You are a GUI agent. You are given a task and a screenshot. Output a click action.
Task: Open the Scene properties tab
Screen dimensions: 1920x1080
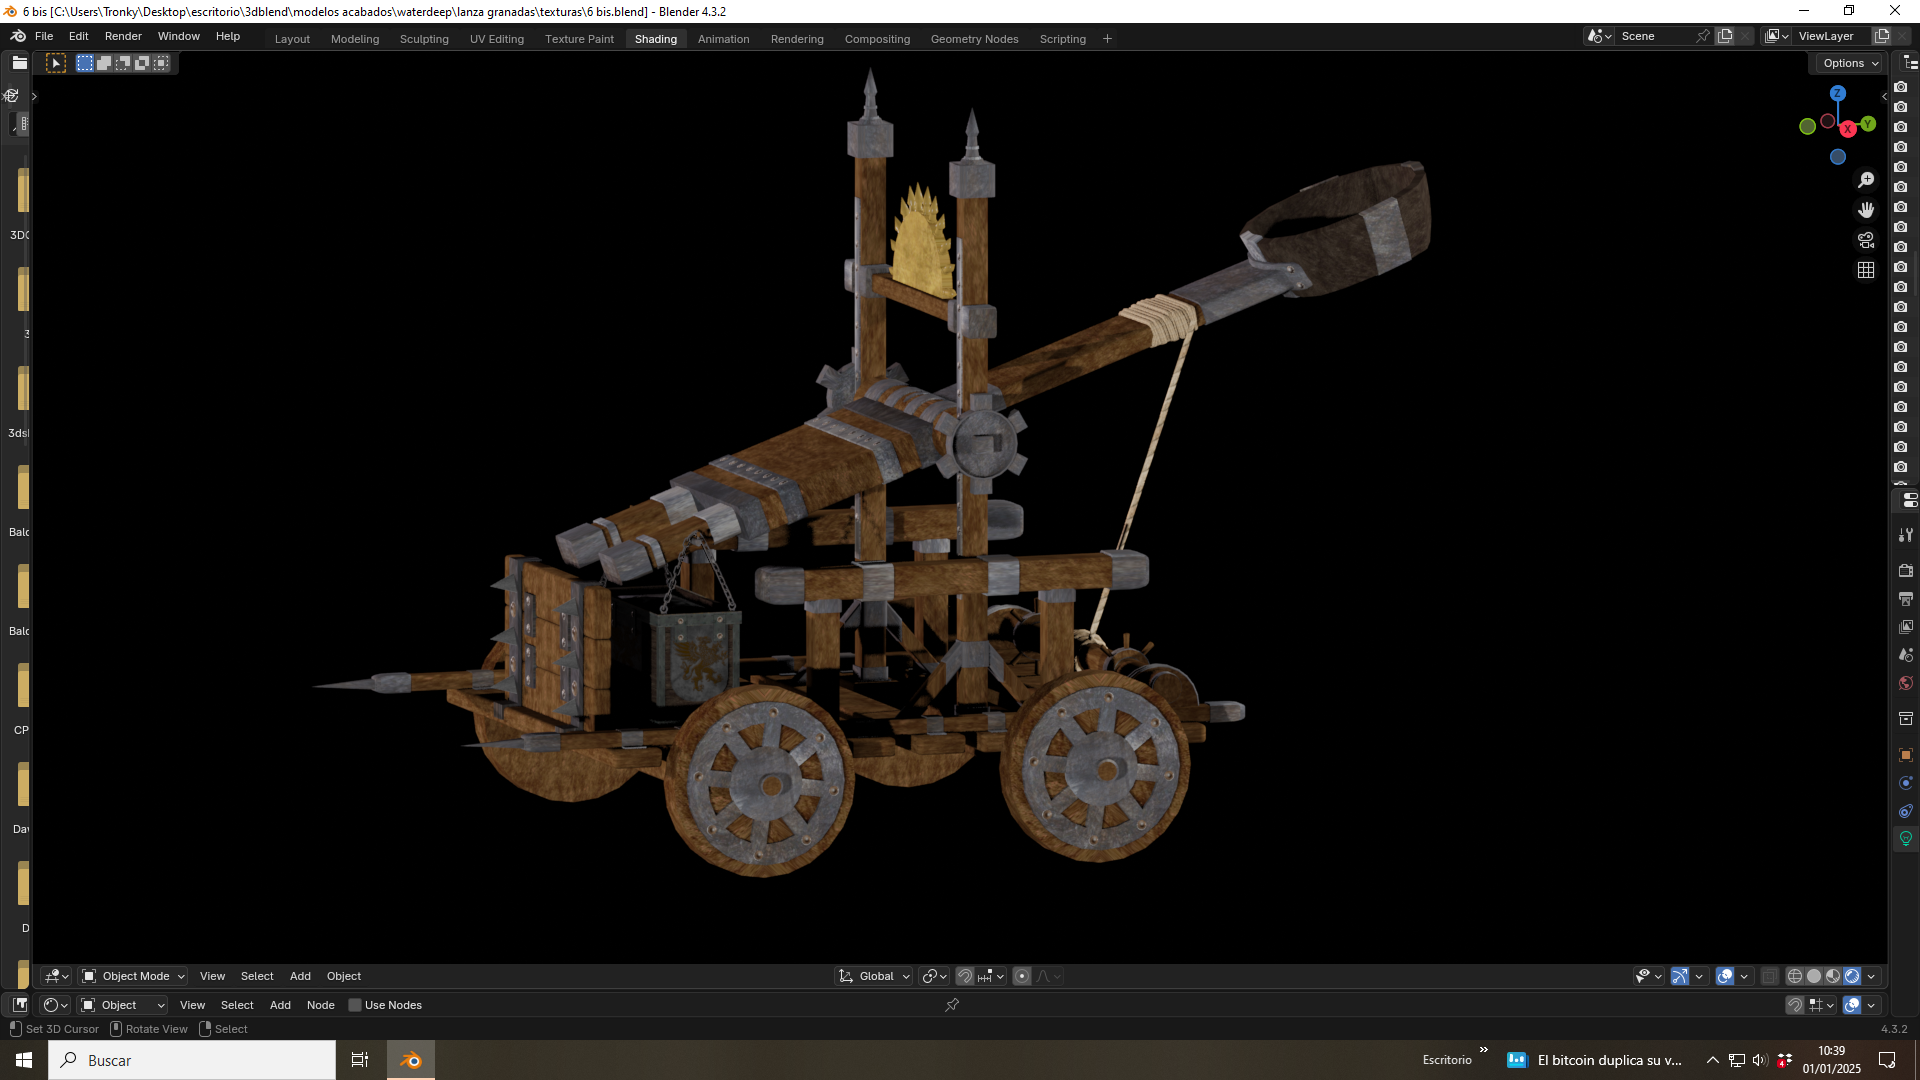pos(1906,655)
